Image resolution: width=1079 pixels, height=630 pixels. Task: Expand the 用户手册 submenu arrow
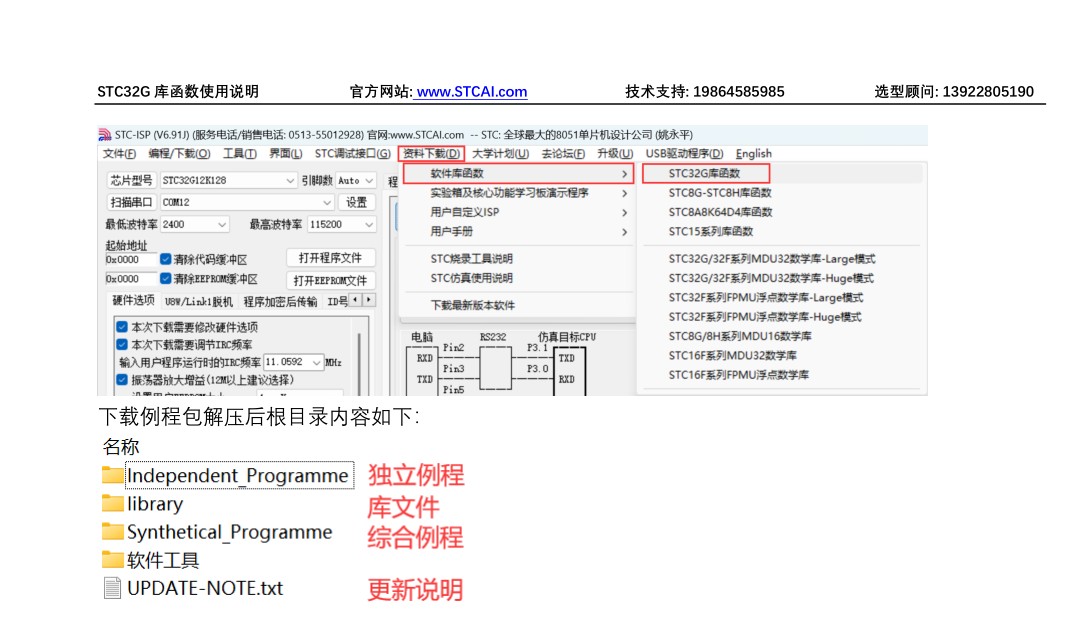(x=624, y=232)
